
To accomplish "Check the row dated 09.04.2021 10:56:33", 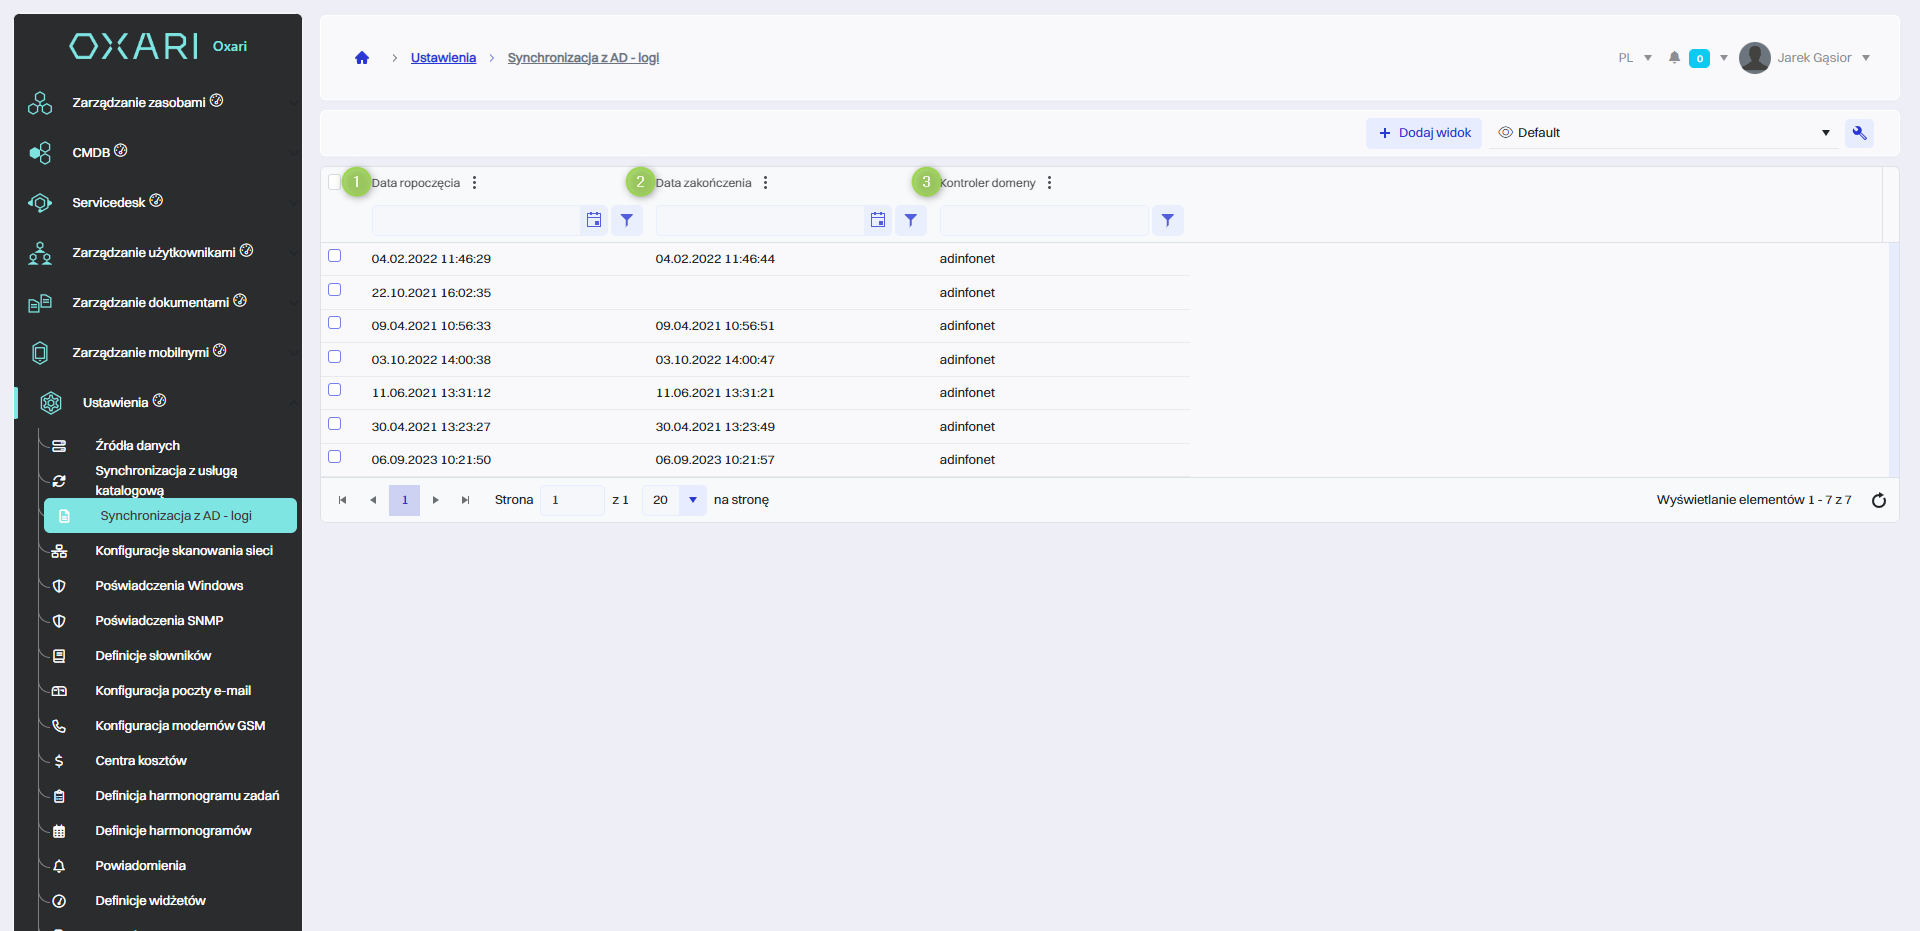I will (x=335, y=323).
